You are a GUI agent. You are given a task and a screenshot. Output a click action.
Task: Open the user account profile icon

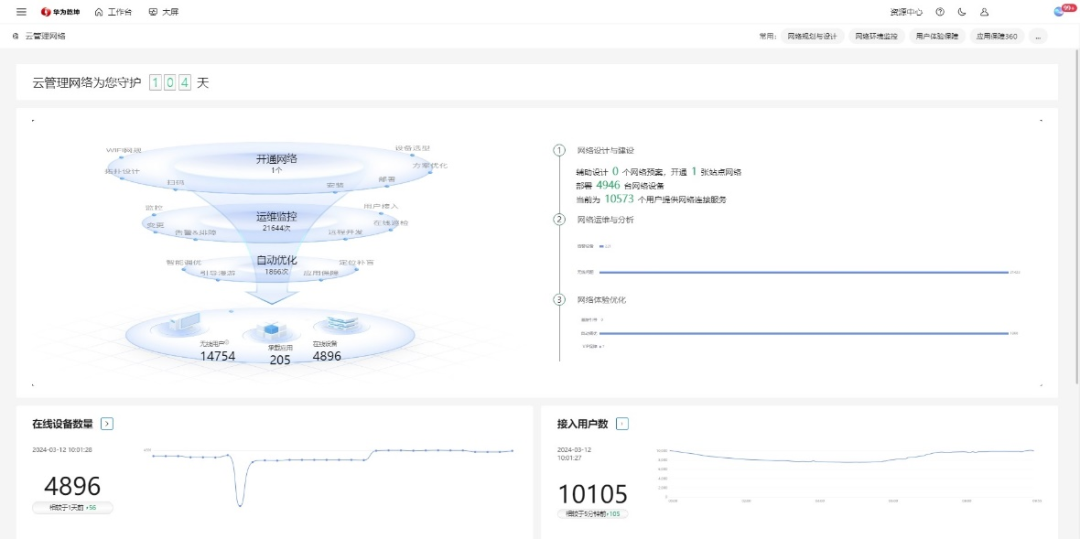click(x=984, y=12)
